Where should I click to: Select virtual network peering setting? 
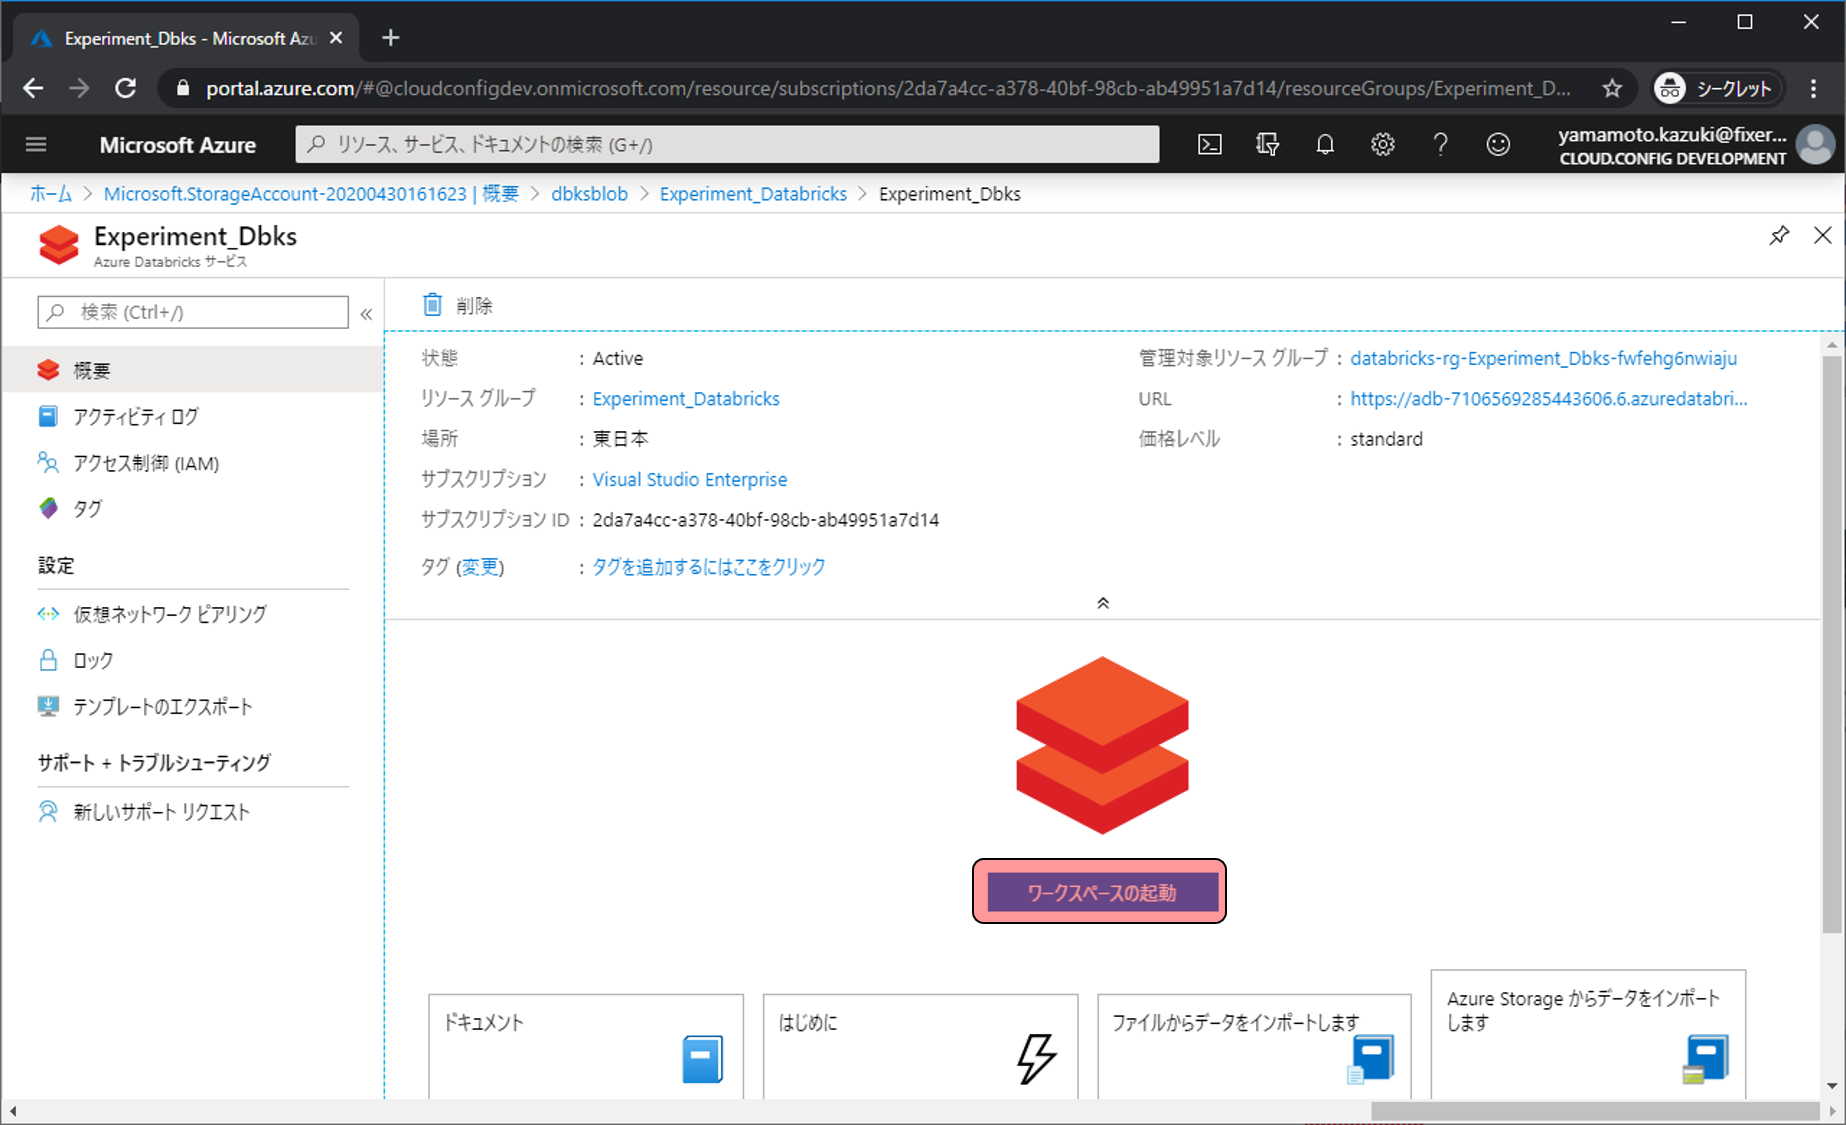tap(169, 614)
